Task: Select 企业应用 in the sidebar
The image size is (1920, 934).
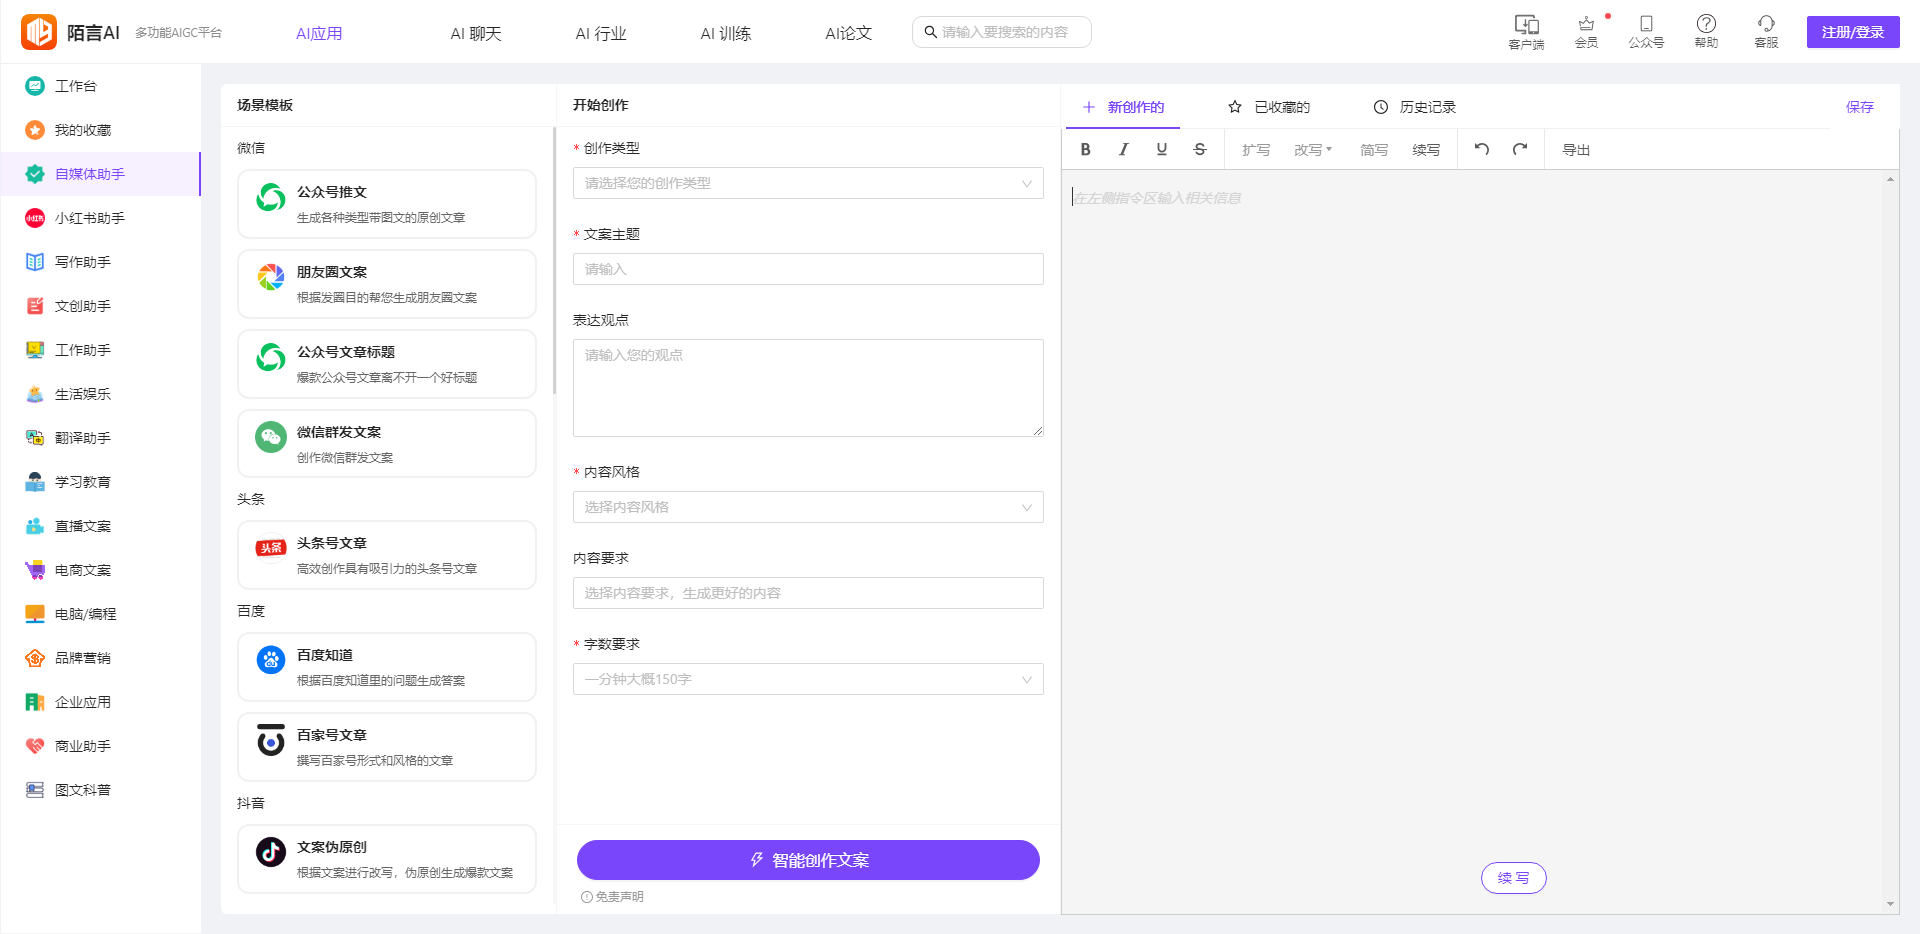Action: [x=100, y=702]
